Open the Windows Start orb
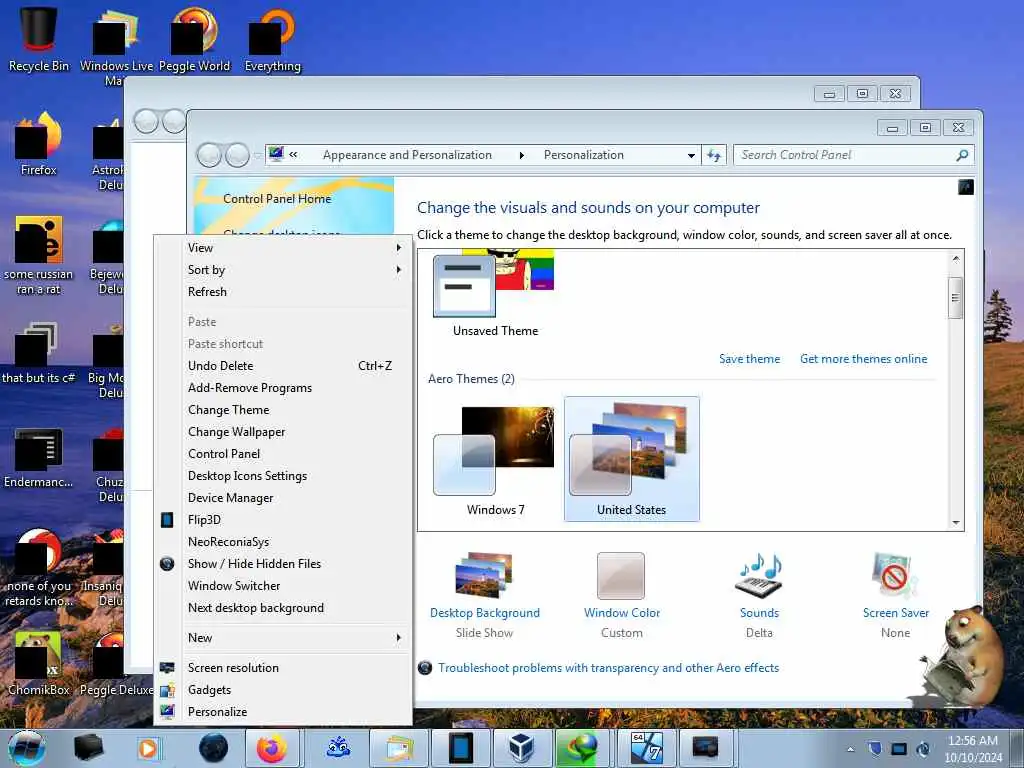This screenshot has width=1024, height=768. (x=27, y=748)
